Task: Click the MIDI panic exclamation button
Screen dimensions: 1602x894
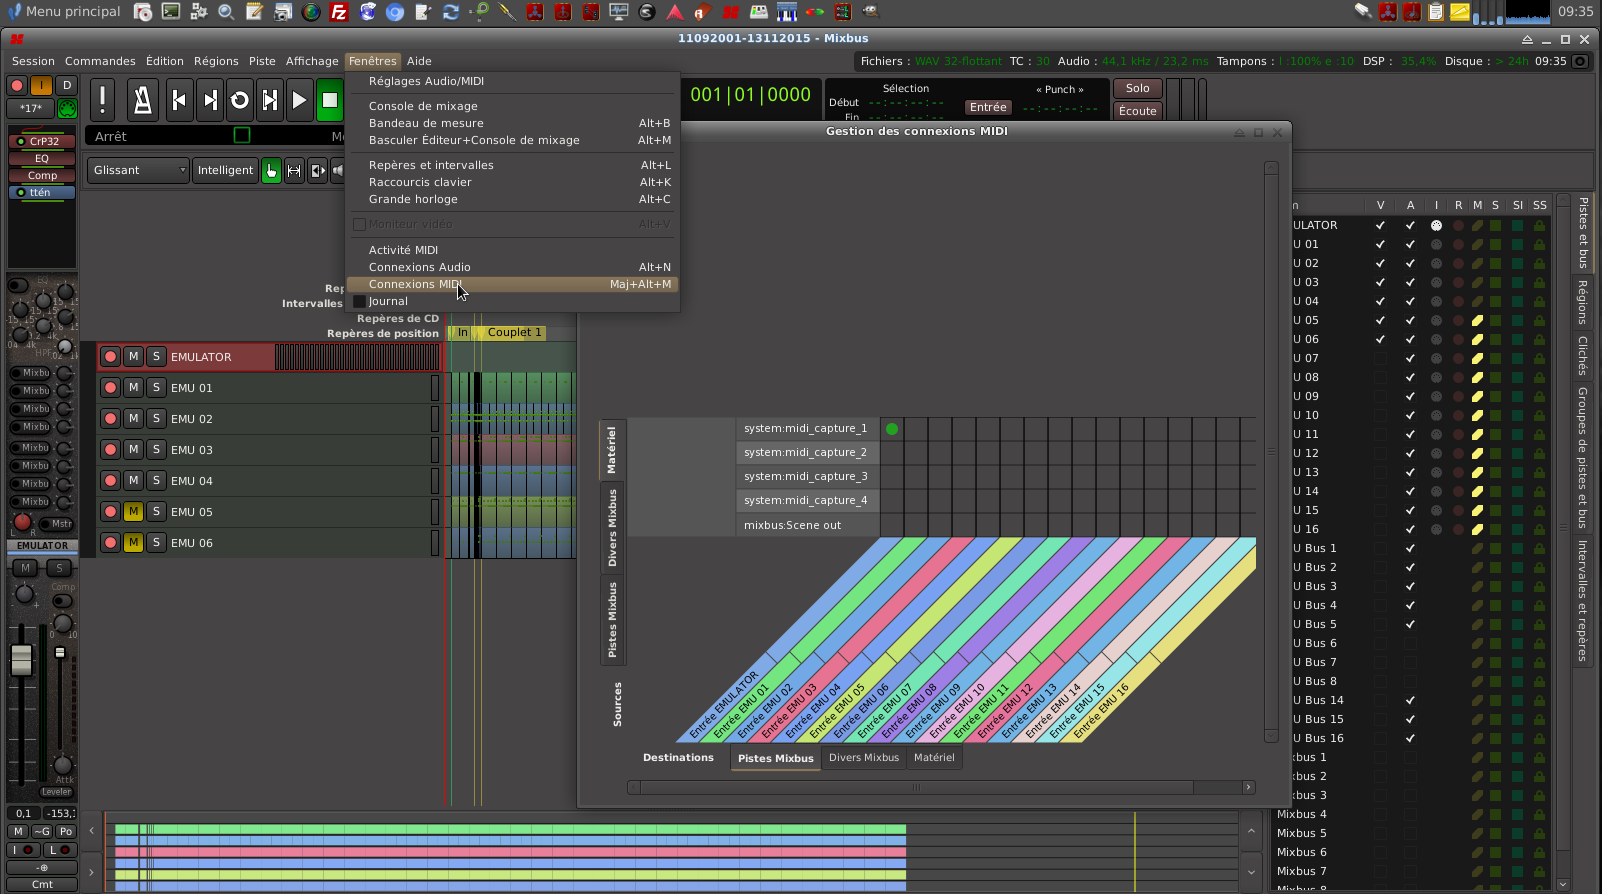Action: click(103, 100)
